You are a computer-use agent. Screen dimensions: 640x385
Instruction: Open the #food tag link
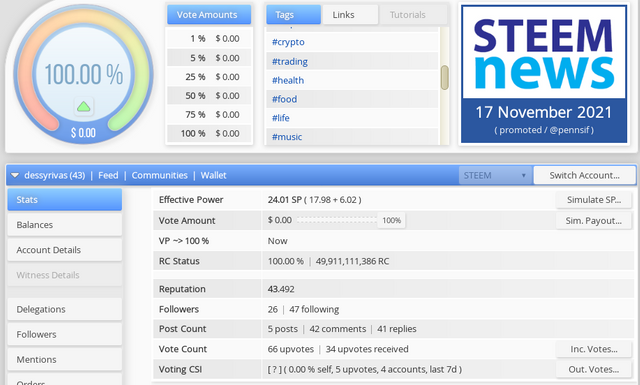284,99
